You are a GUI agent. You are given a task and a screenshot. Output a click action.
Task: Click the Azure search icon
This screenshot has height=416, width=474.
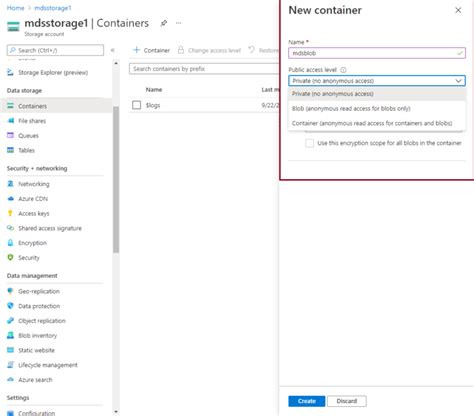coord(10,379)
